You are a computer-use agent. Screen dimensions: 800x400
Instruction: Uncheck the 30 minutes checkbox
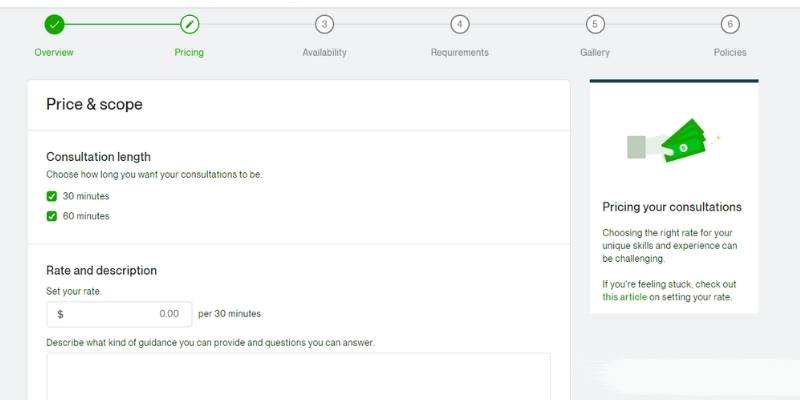52,196
